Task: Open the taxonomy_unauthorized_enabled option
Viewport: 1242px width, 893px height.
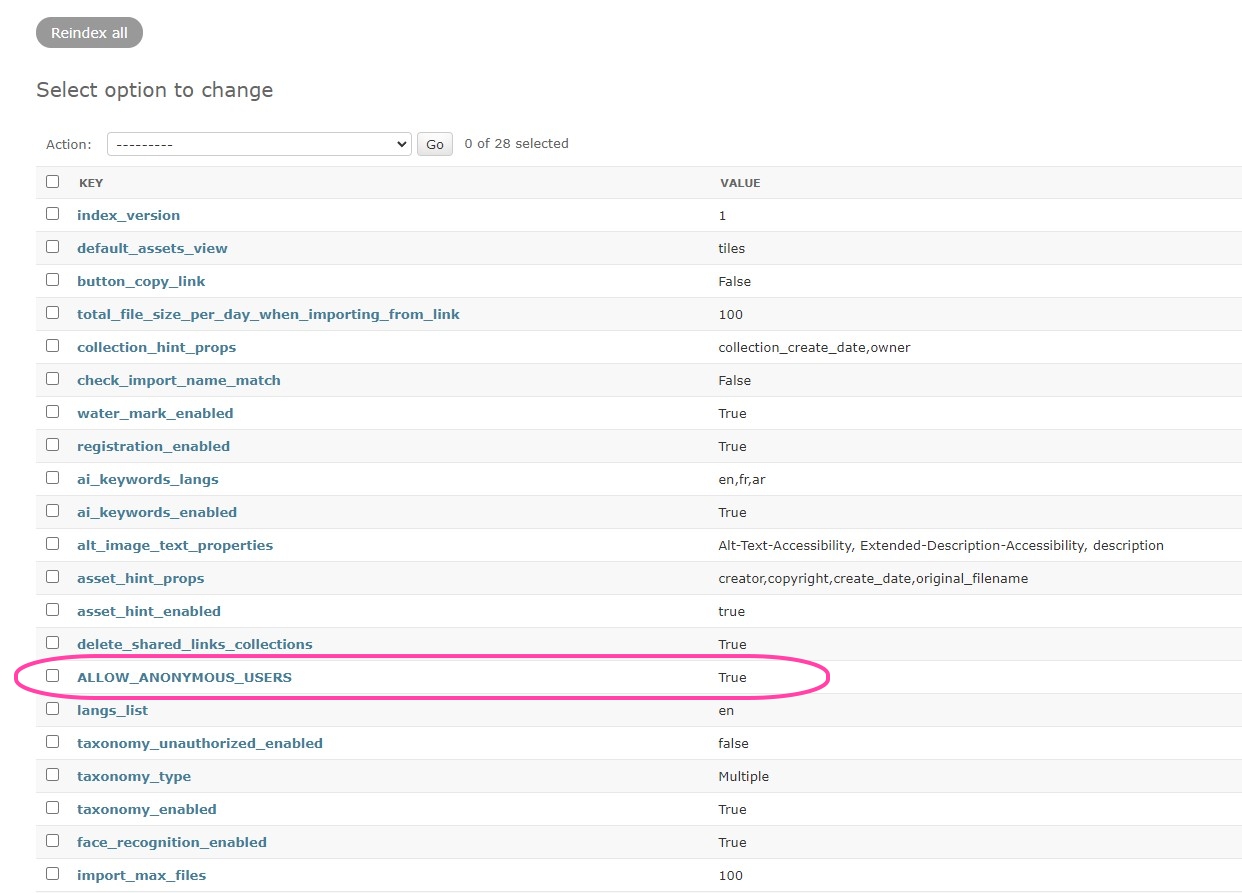Action: (x=200, y=743)
